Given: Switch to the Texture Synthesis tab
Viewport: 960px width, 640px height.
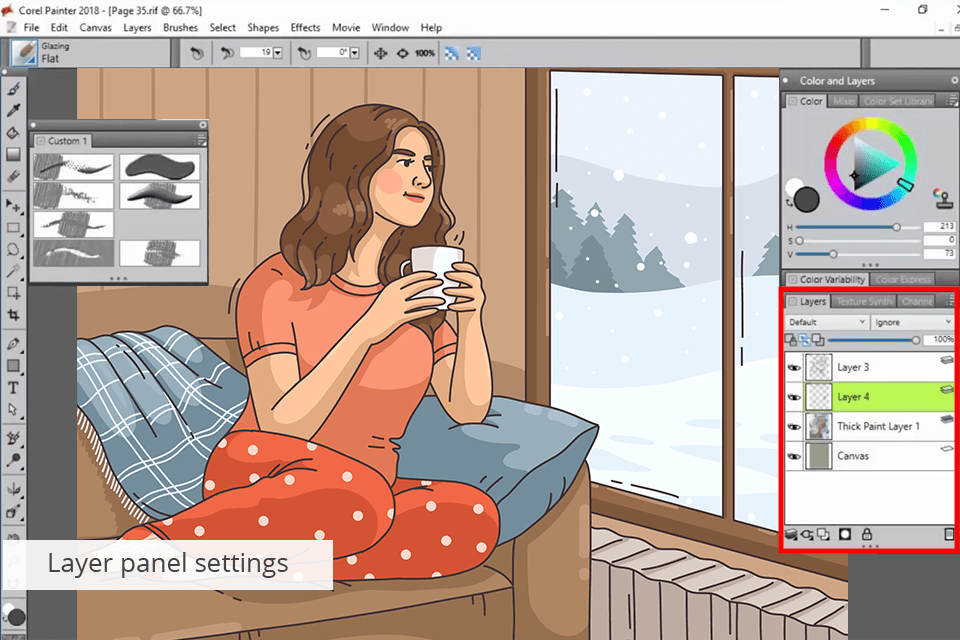Looking at the screenshot, I should tap(864, 301).
